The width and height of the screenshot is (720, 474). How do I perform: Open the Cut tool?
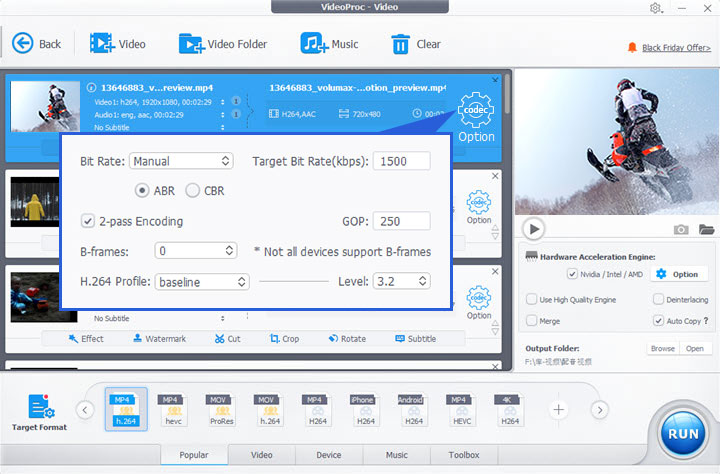coord(228,339)
